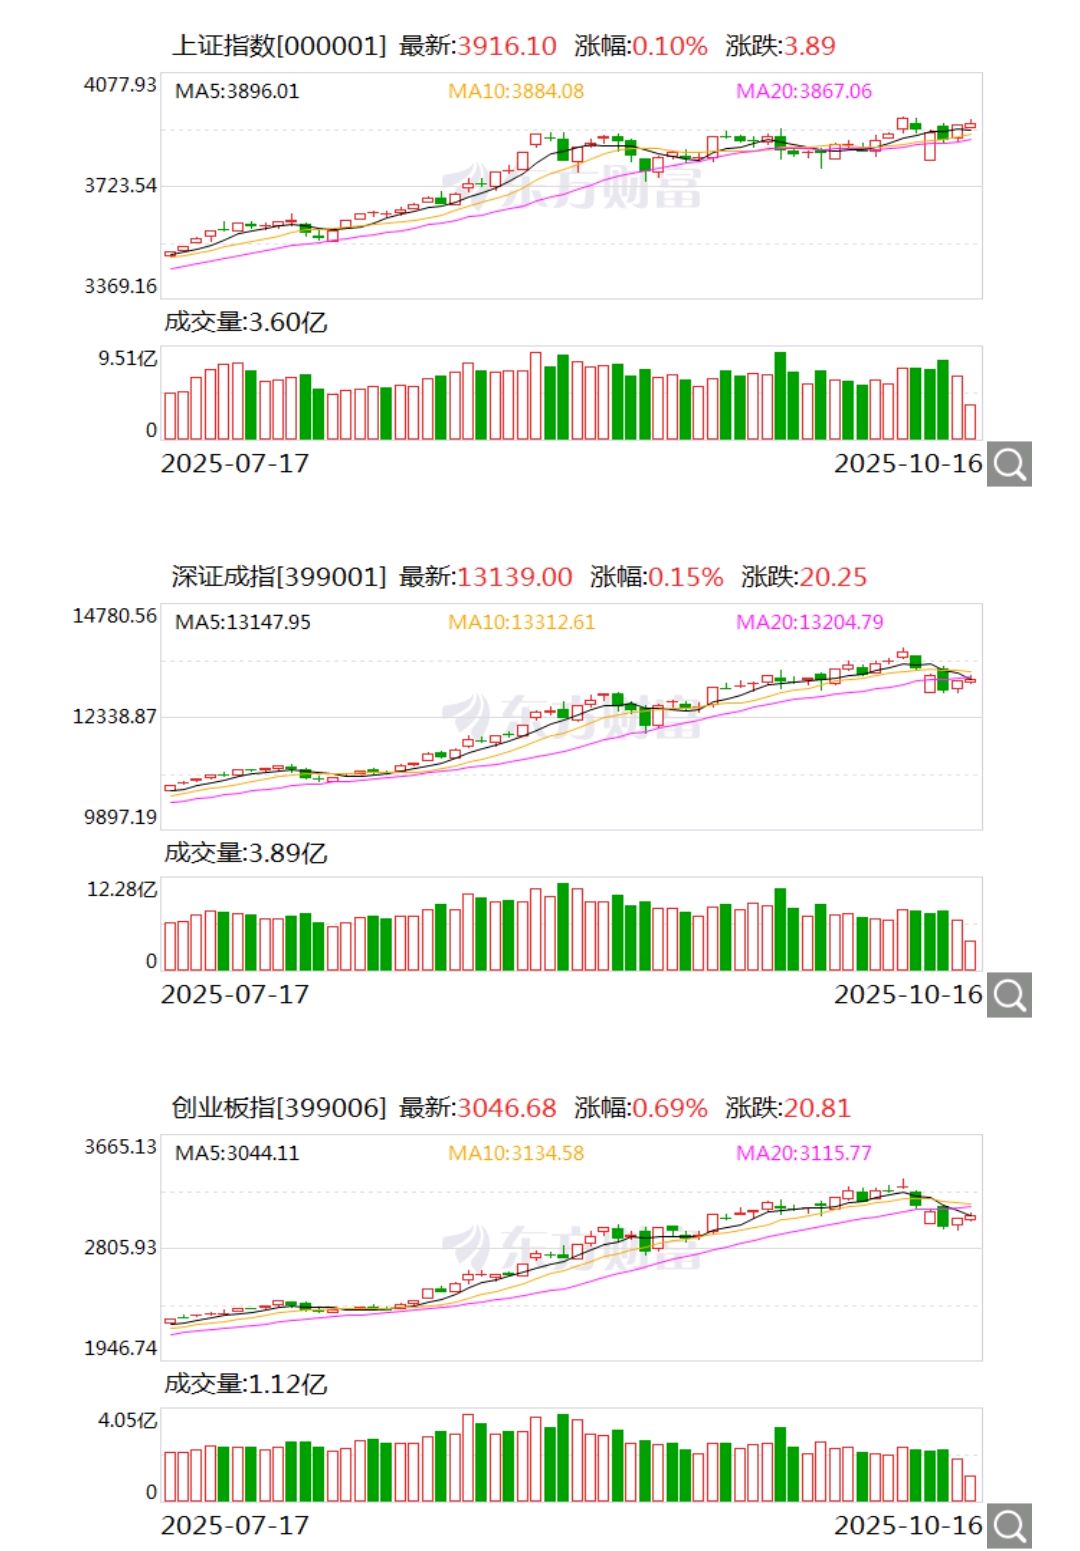1080x1551 pixels.
Task: Toggle the MA20:3867.06 moving average line
Action: pyautogui.click(x=804, y=92)
